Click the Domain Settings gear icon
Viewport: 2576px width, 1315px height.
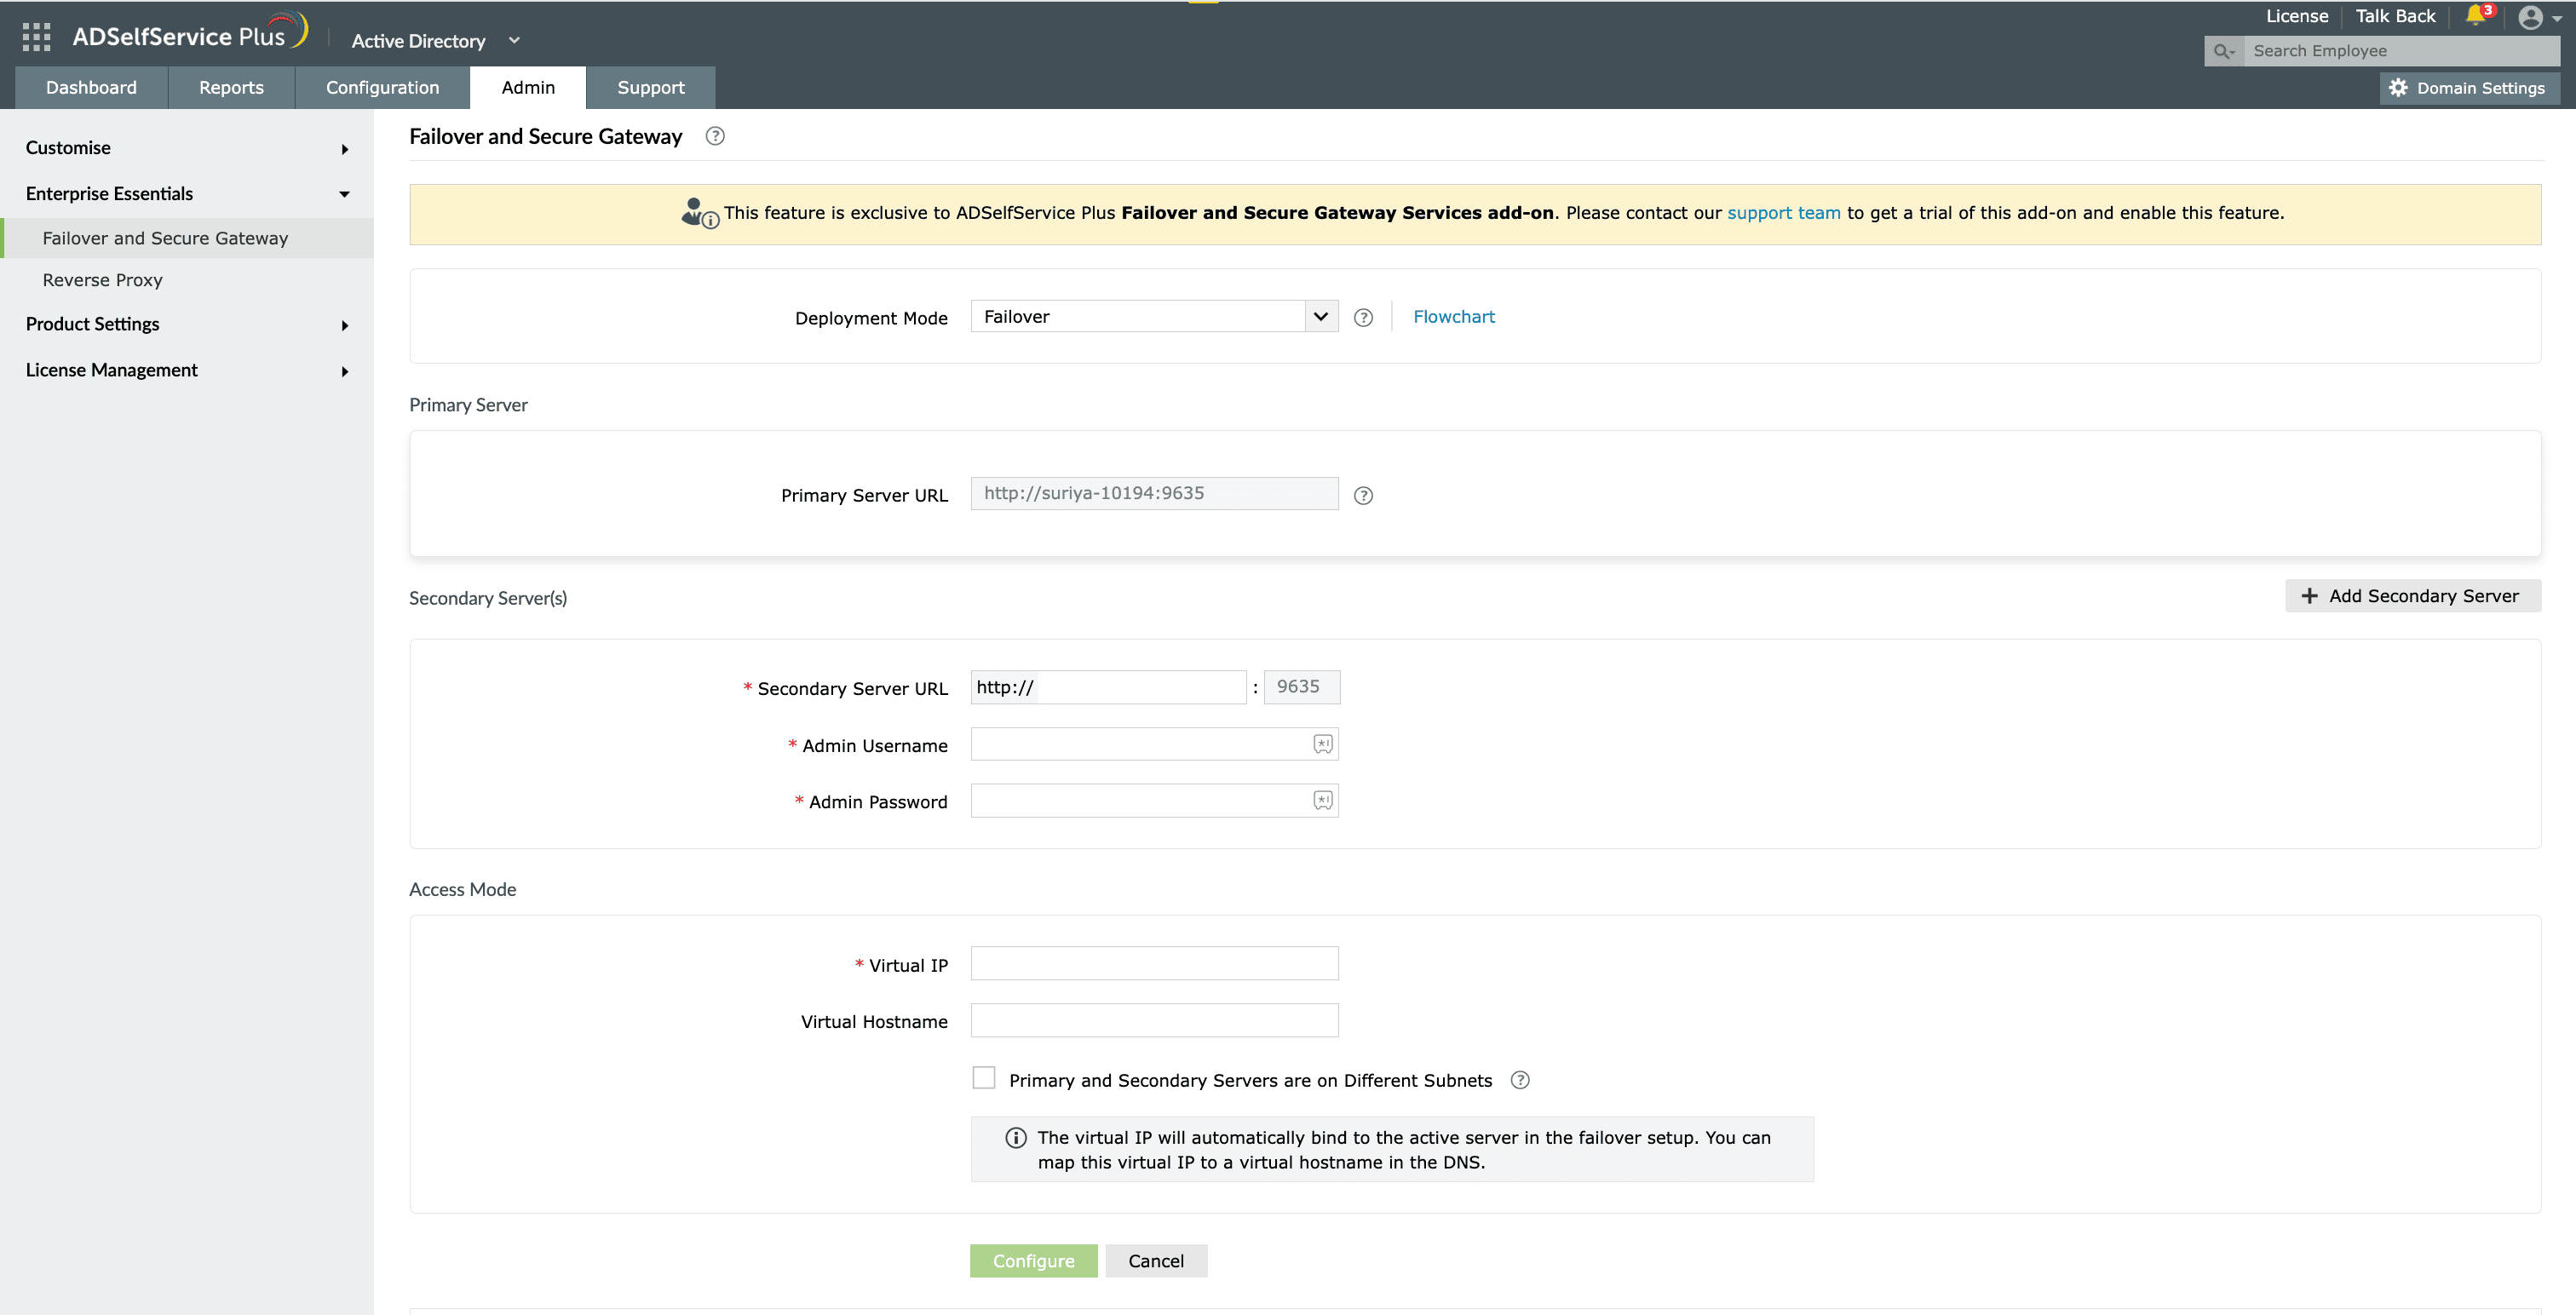tap(2398, 88)
